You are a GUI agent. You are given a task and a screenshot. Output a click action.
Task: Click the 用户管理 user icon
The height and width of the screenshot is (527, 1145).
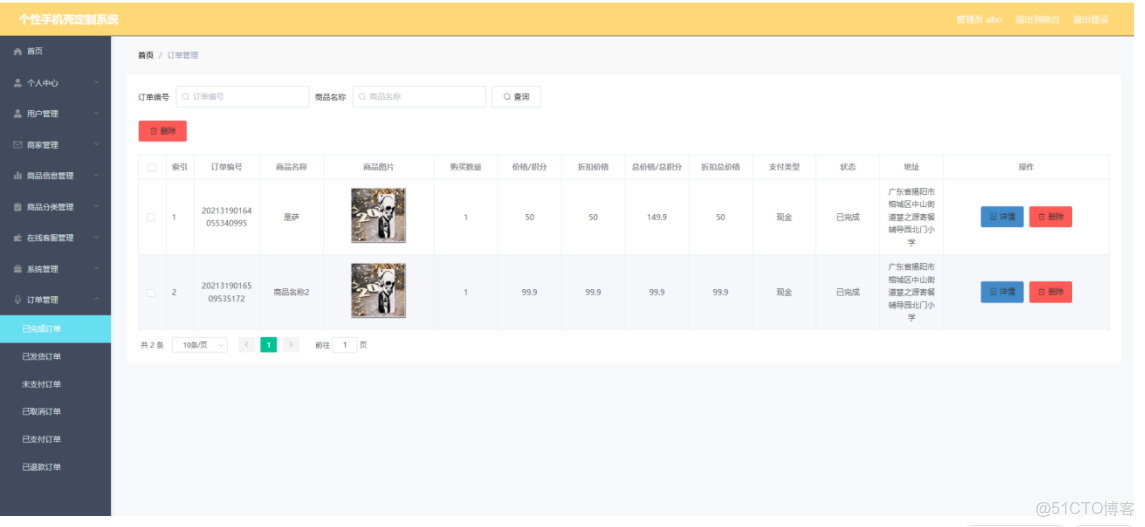coord(18,114)
